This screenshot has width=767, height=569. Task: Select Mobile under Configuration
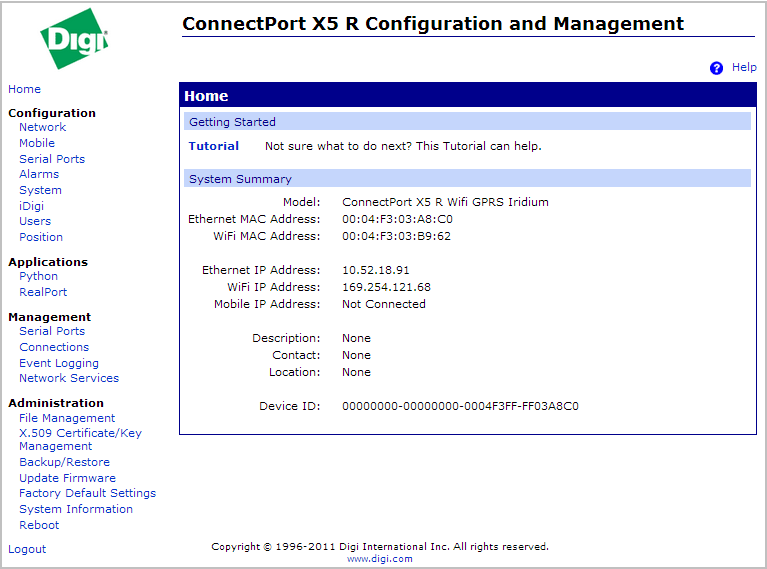[37, 143]
